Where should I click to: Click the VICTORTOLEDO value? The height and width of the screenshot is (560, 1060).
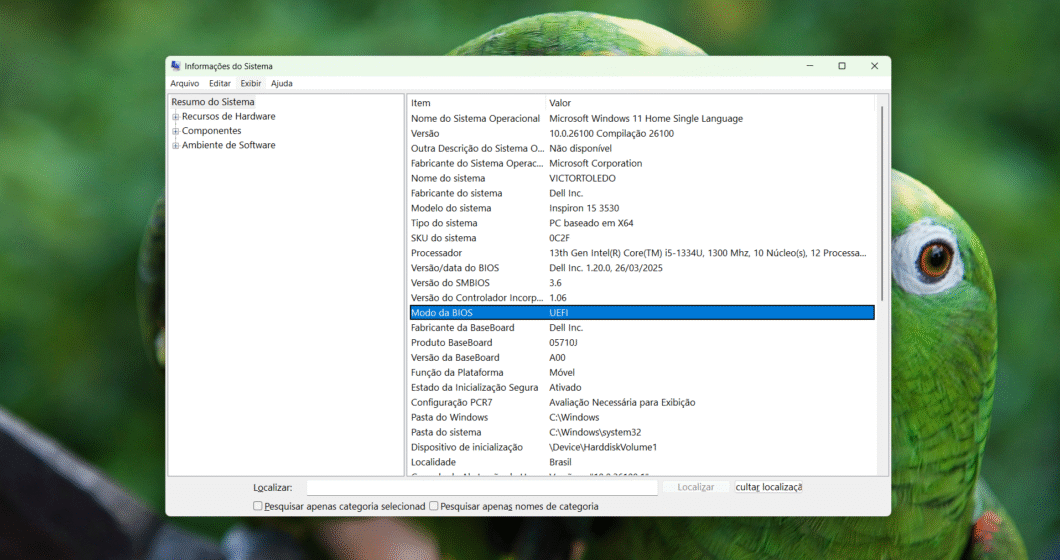(x=582, y=179)
